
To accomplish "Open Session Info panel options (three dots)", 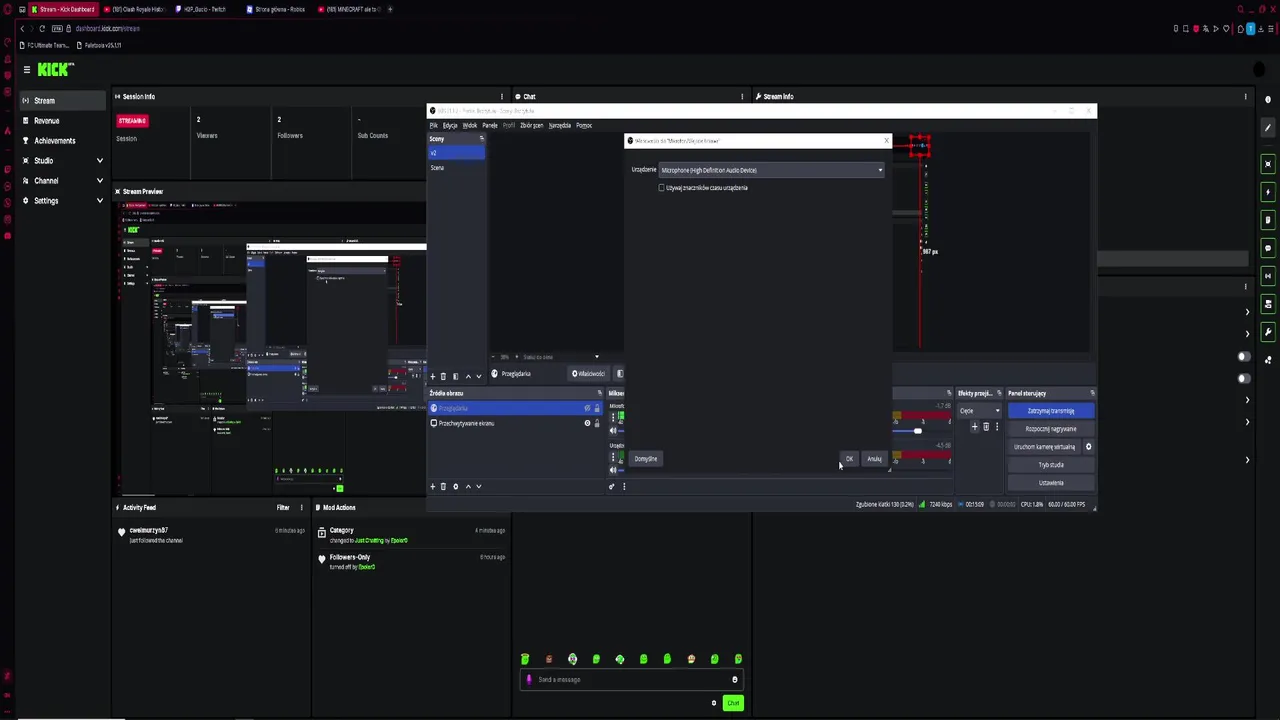I will 502,97.
